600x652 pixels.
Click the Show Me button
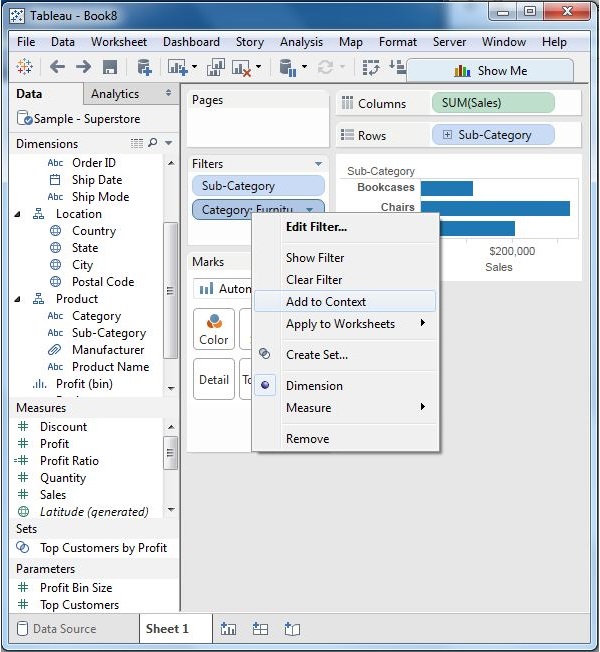tap(490, 71)
